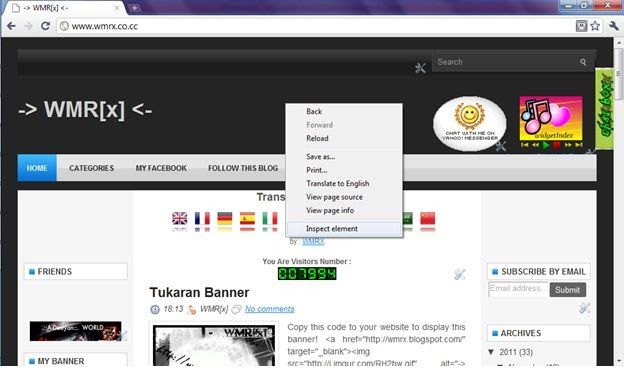Click the Submit email subscription button
This screenshot has width=624, height=368.
567,290
